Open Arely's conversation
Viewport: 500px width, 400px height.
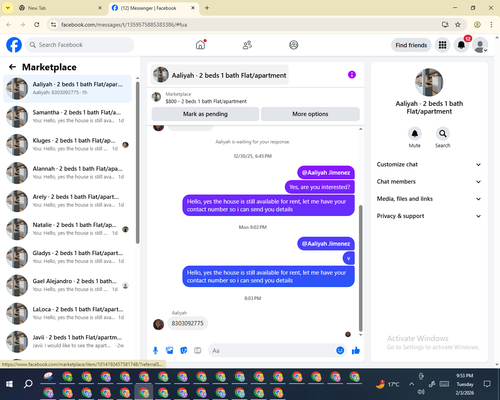pos(68,201)
